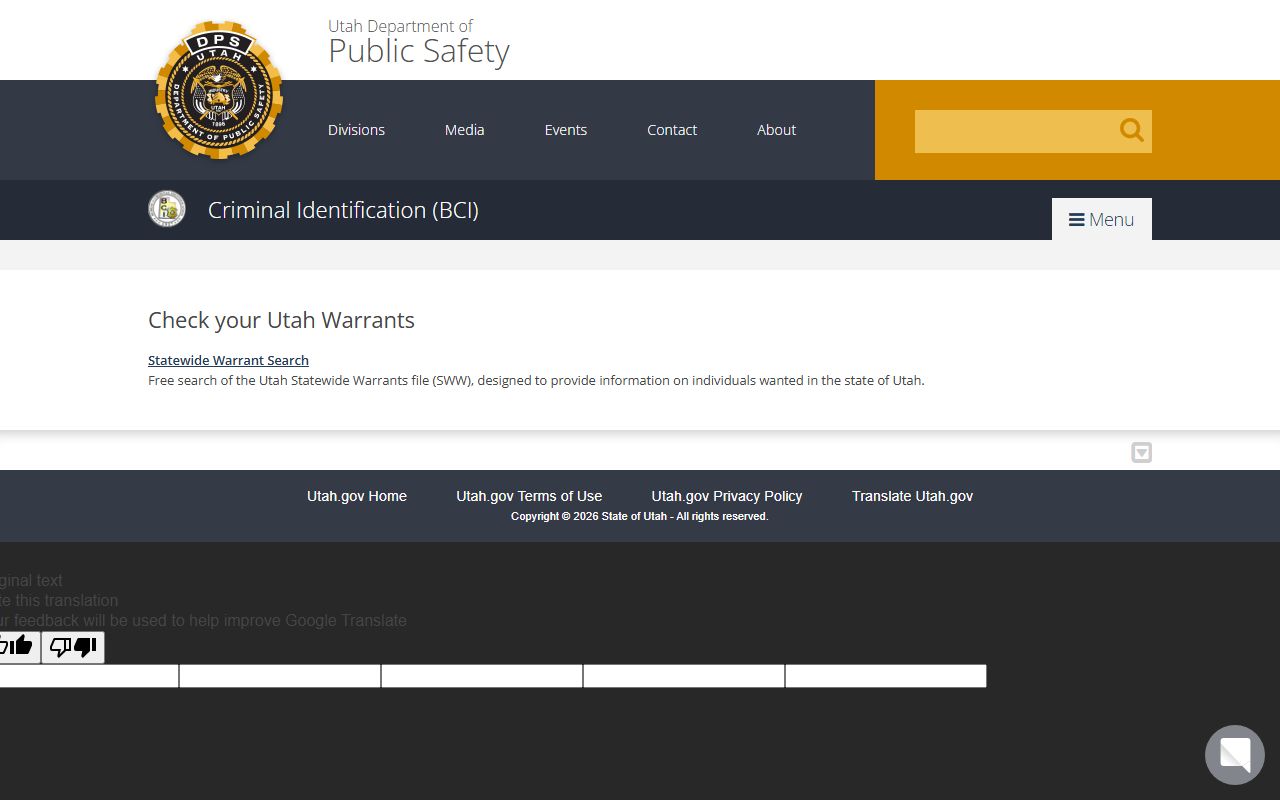Open the About menu
1280x800 pixels.
pyautogui.click(x=776, y=130)
